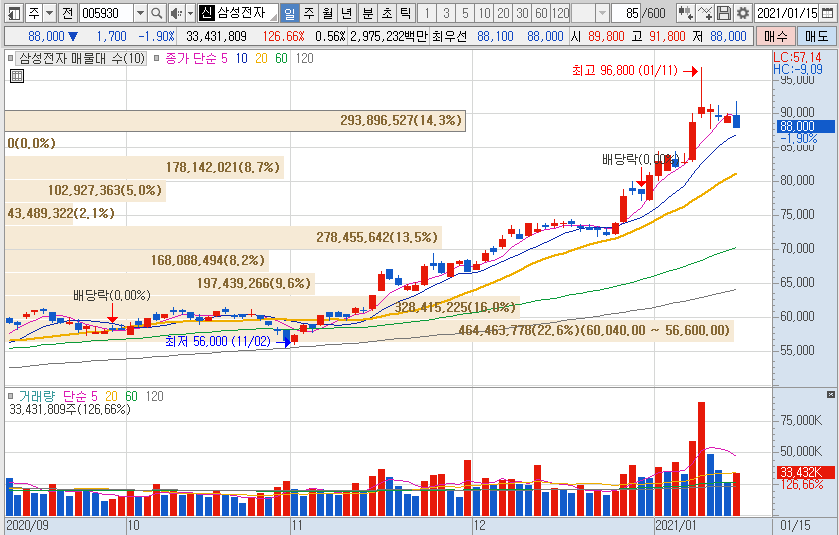The height and width of the screenshot is (535, 839).
Task: Click the price MA 20 period label in orange
Action: pyautogui.click(x=261, y=58)
